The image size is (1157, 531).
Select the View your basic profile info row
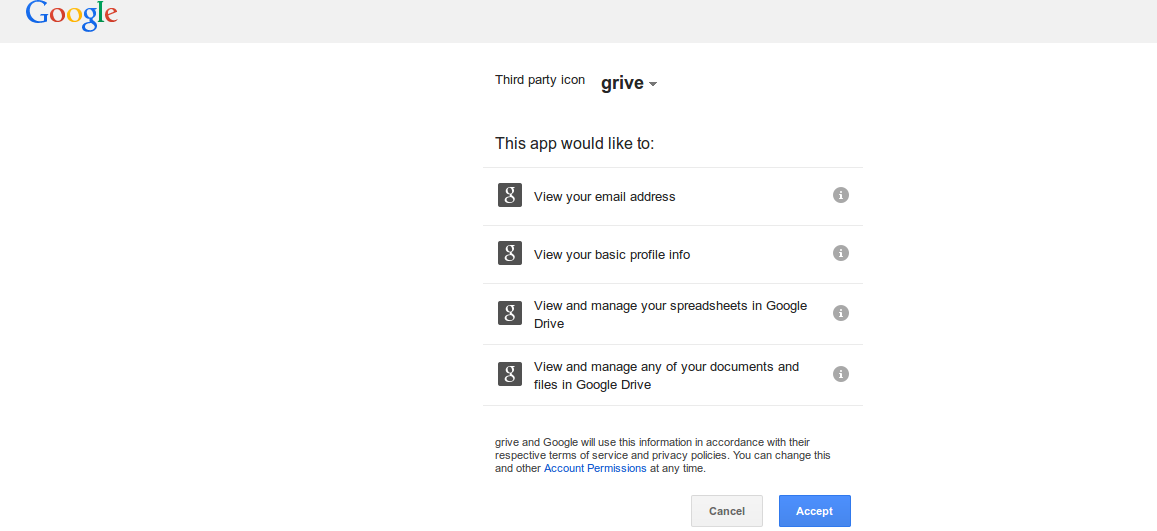[x=612, y=255]
